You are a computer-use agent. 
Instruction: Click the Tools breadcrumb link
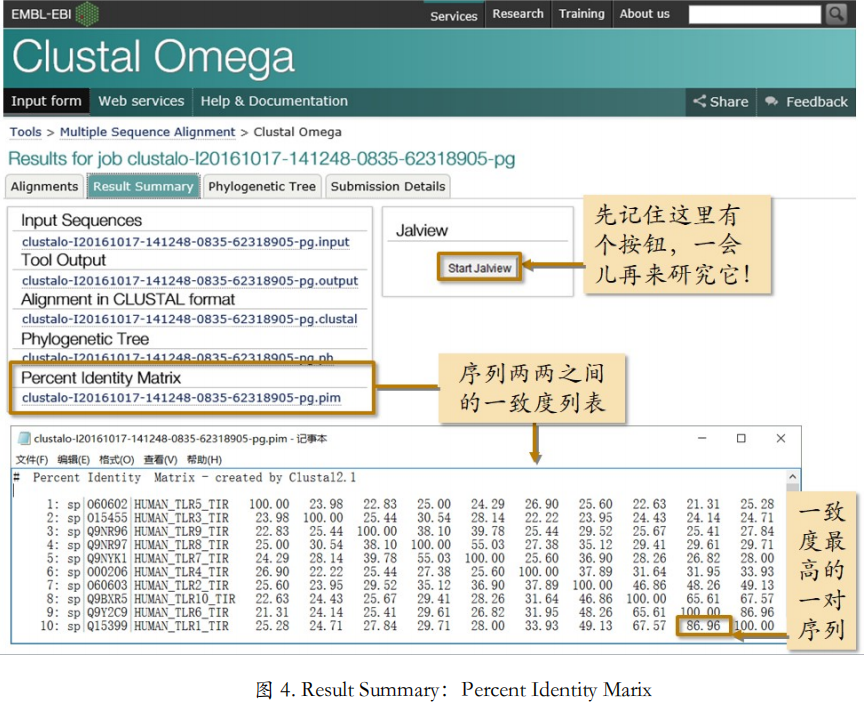[25, 132]
